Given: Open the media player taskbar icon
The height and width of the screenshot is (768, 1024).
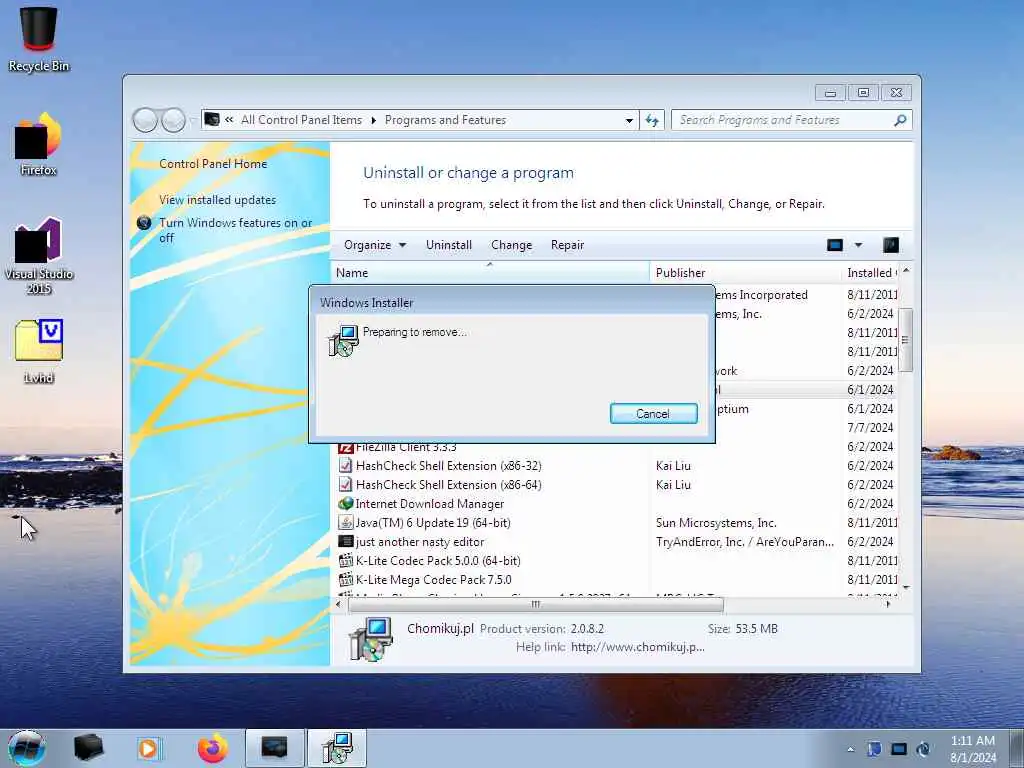Looking at the screenshot, I should (x=149, y=748).
